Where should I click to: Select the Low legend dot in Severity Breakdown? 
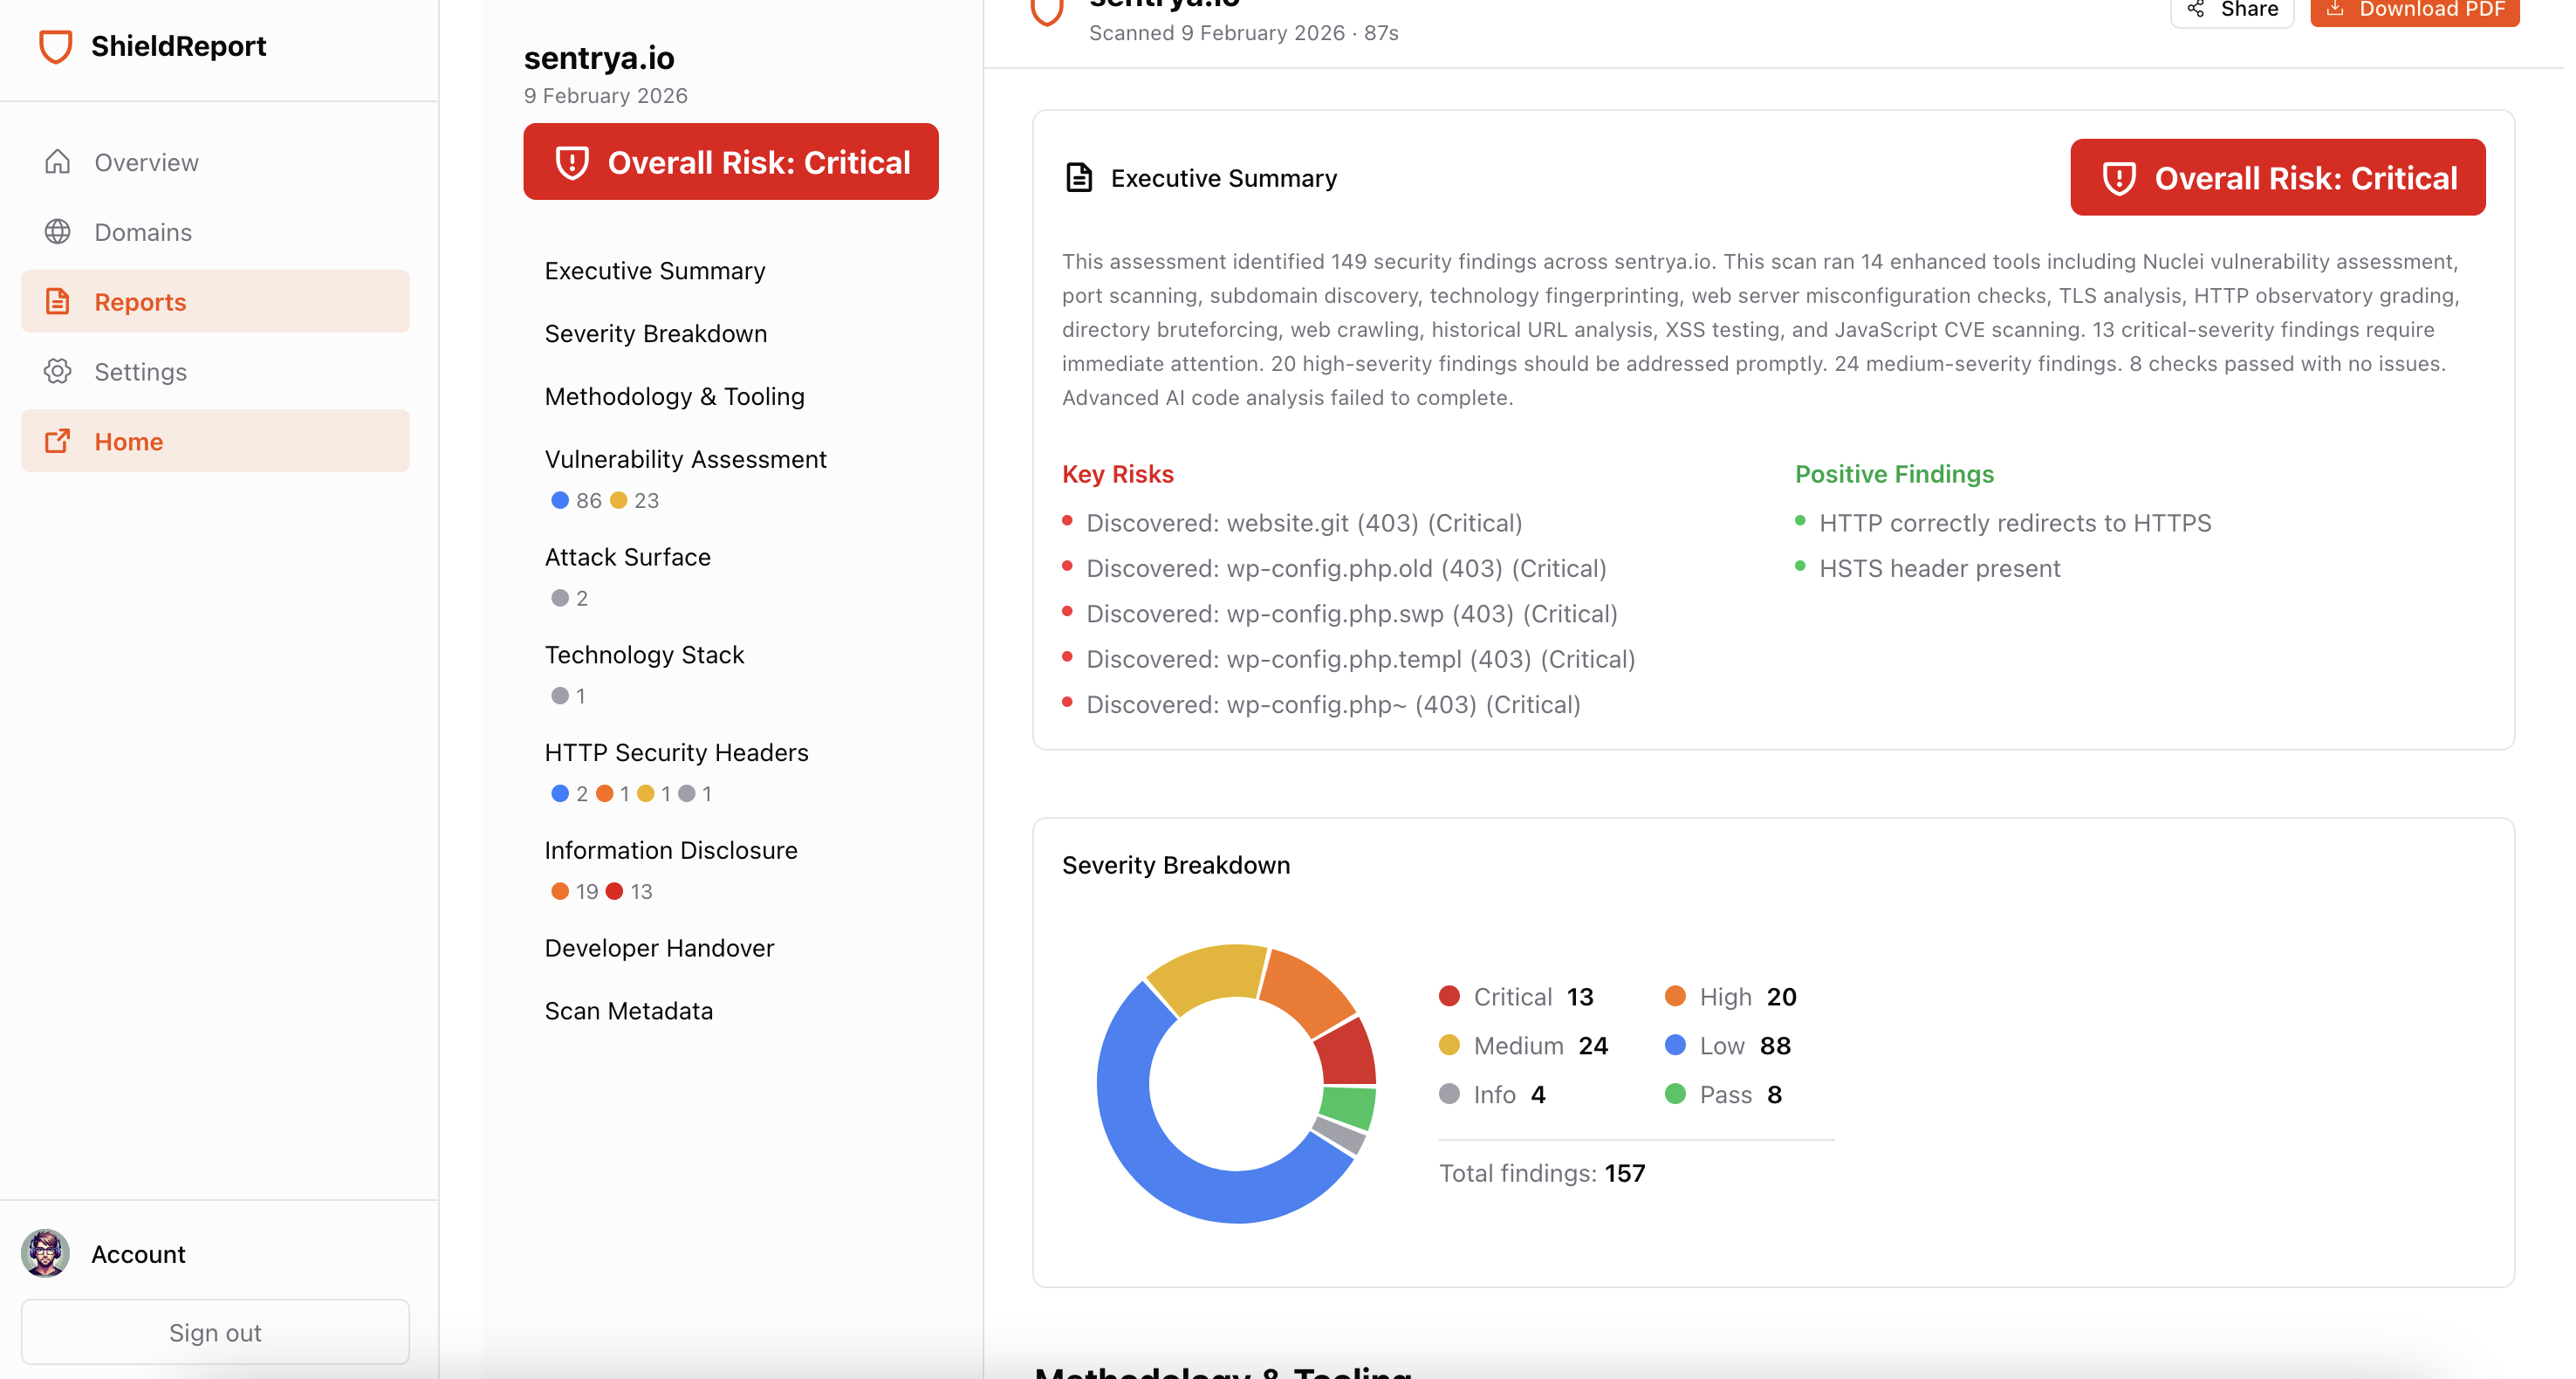tap(1675, 1045)
